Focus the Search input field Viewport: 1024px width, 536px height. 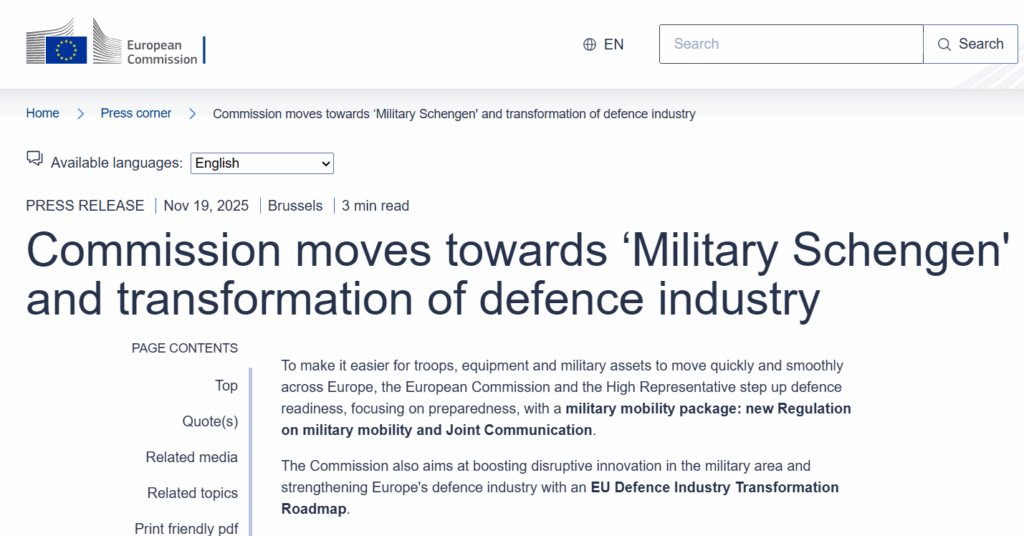[x=791, y=44]
